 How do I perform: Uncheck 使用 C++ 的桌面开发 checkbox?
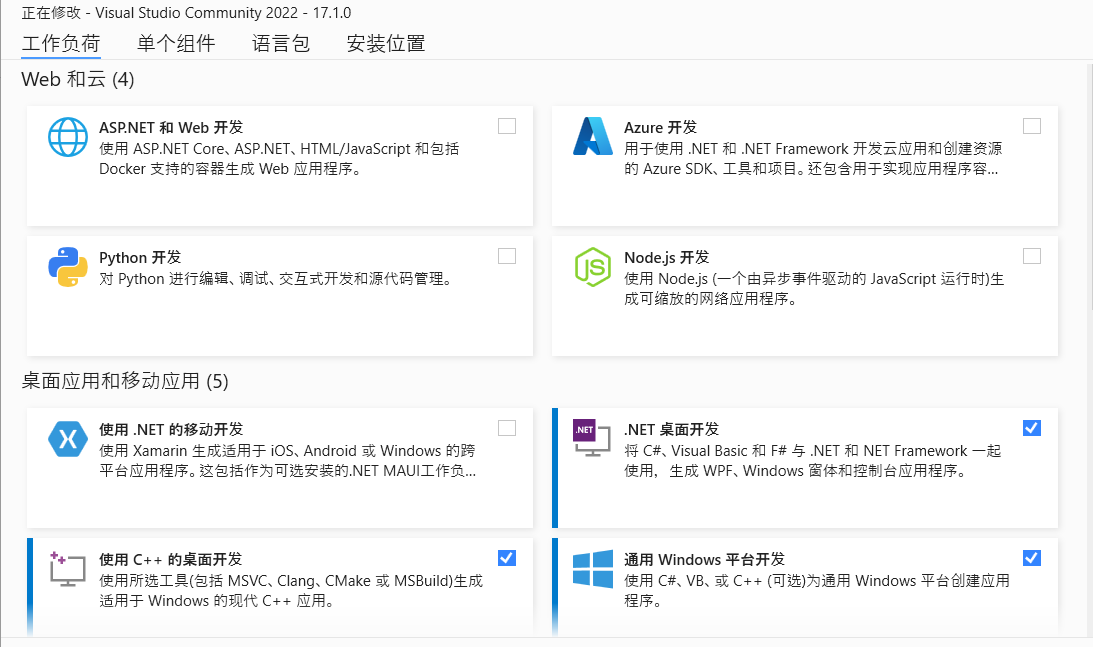click(507, 558)
